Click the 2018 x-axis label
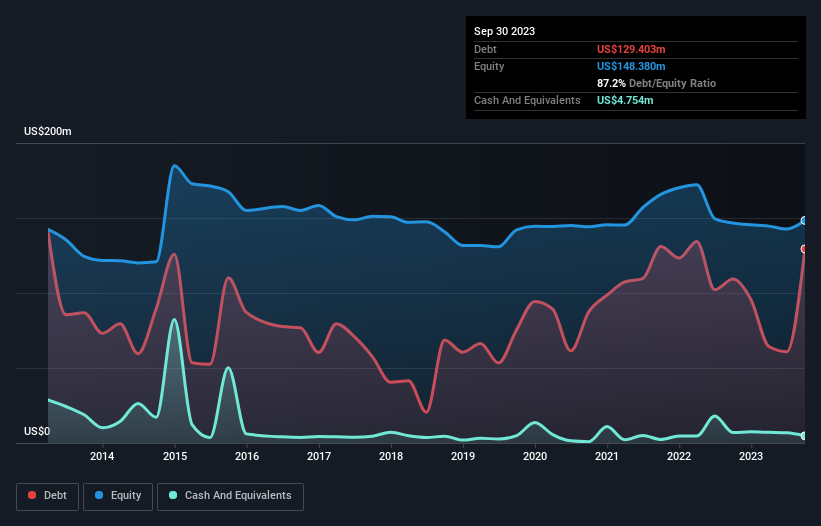This screenshot has height=526, width=821. point(391,456)
